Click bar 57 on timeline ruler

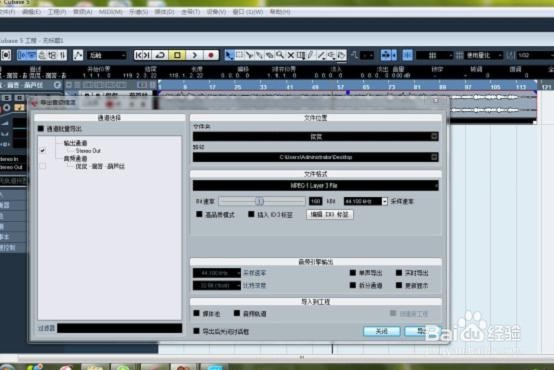coord(340,87)
